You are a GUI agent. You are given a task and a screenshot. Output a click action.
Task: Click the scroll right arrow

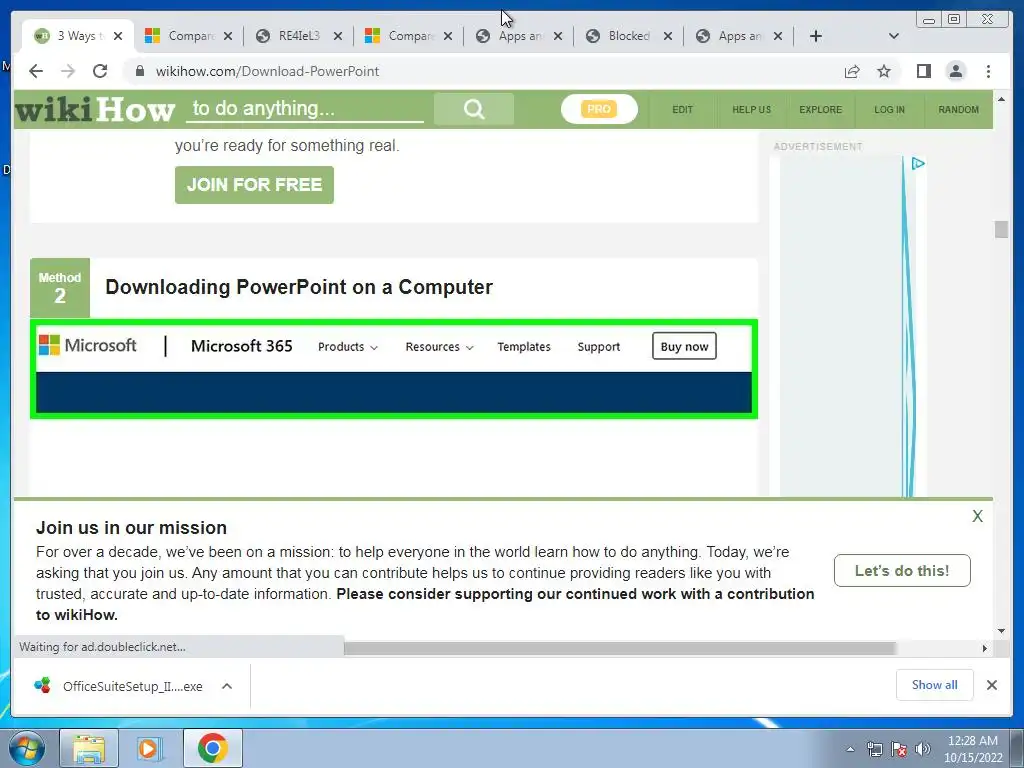click(985, 648)
